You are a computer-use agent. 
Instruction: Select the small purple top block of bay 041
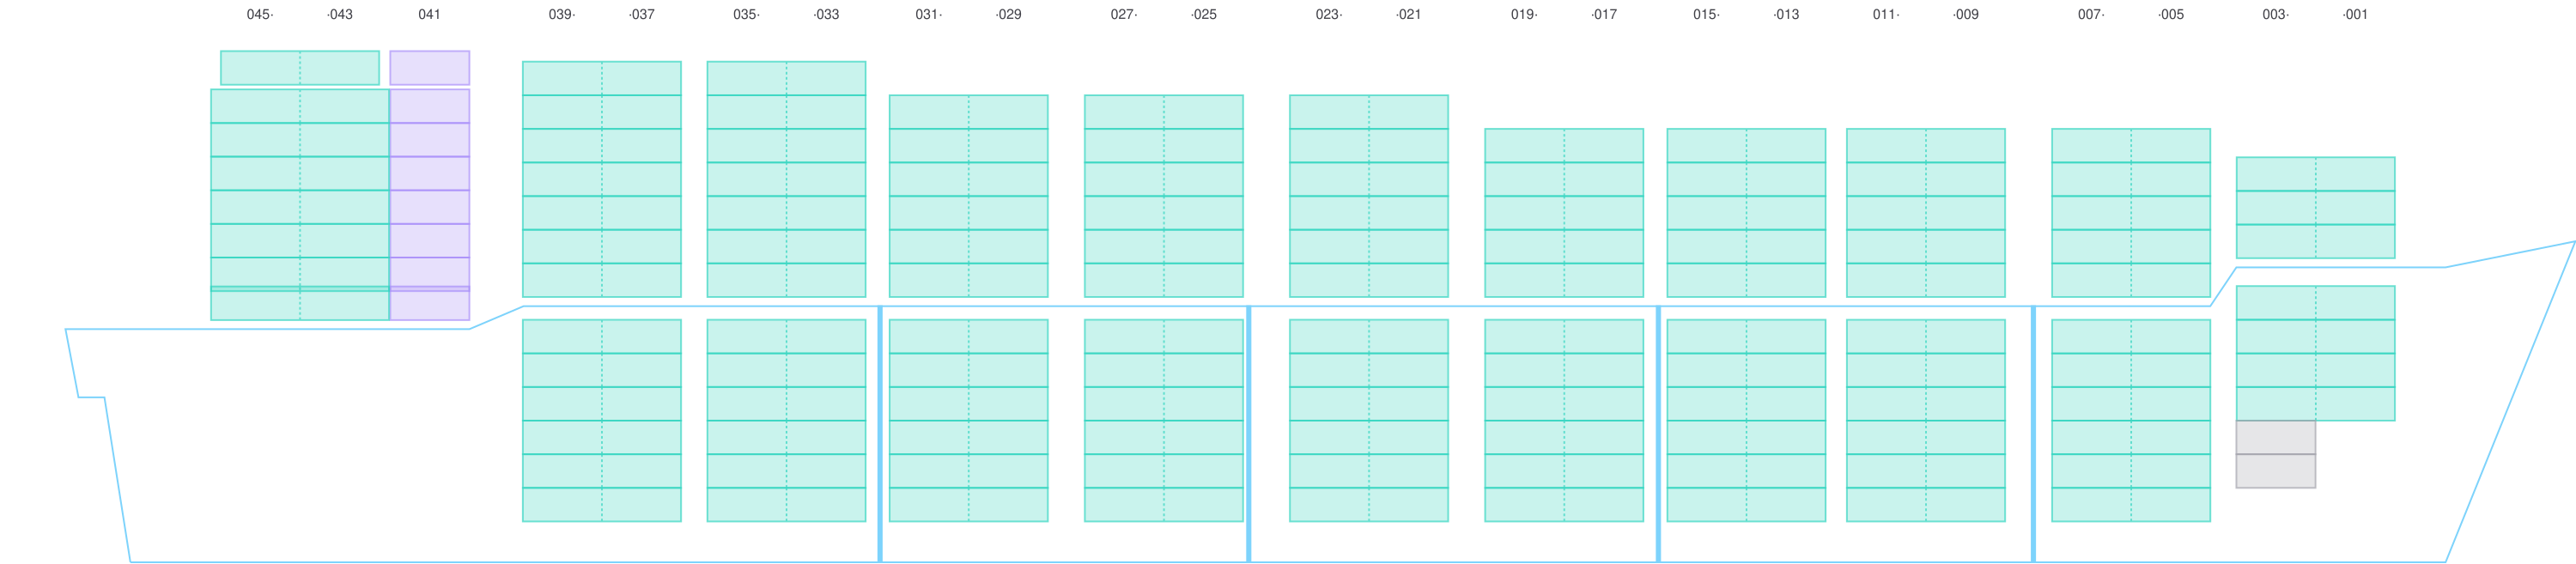pos(429,68)
